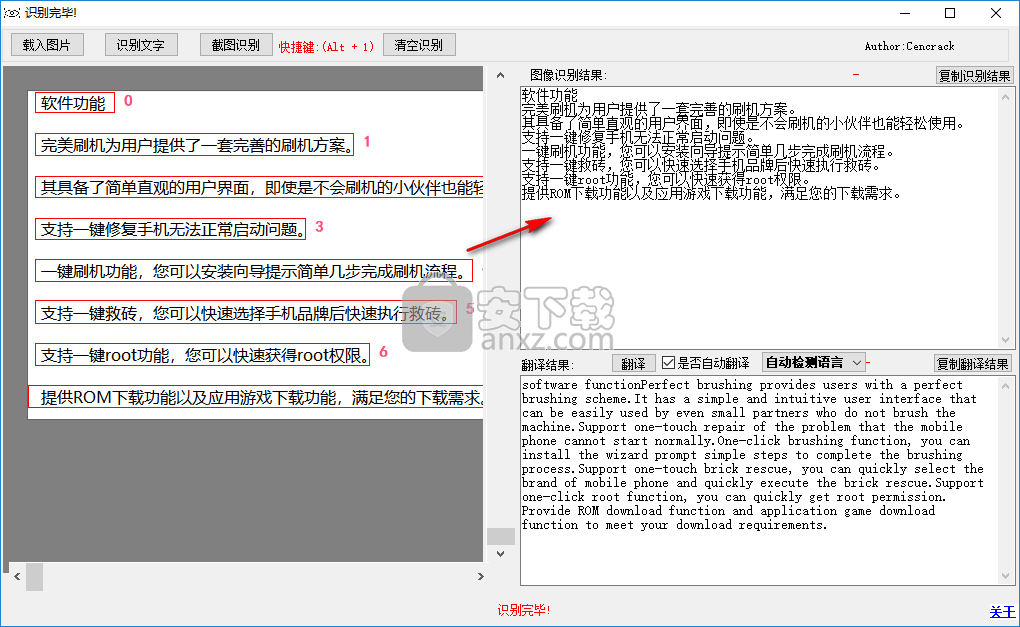Click image panel horizontal scroll right arrow

pos(481,576)
